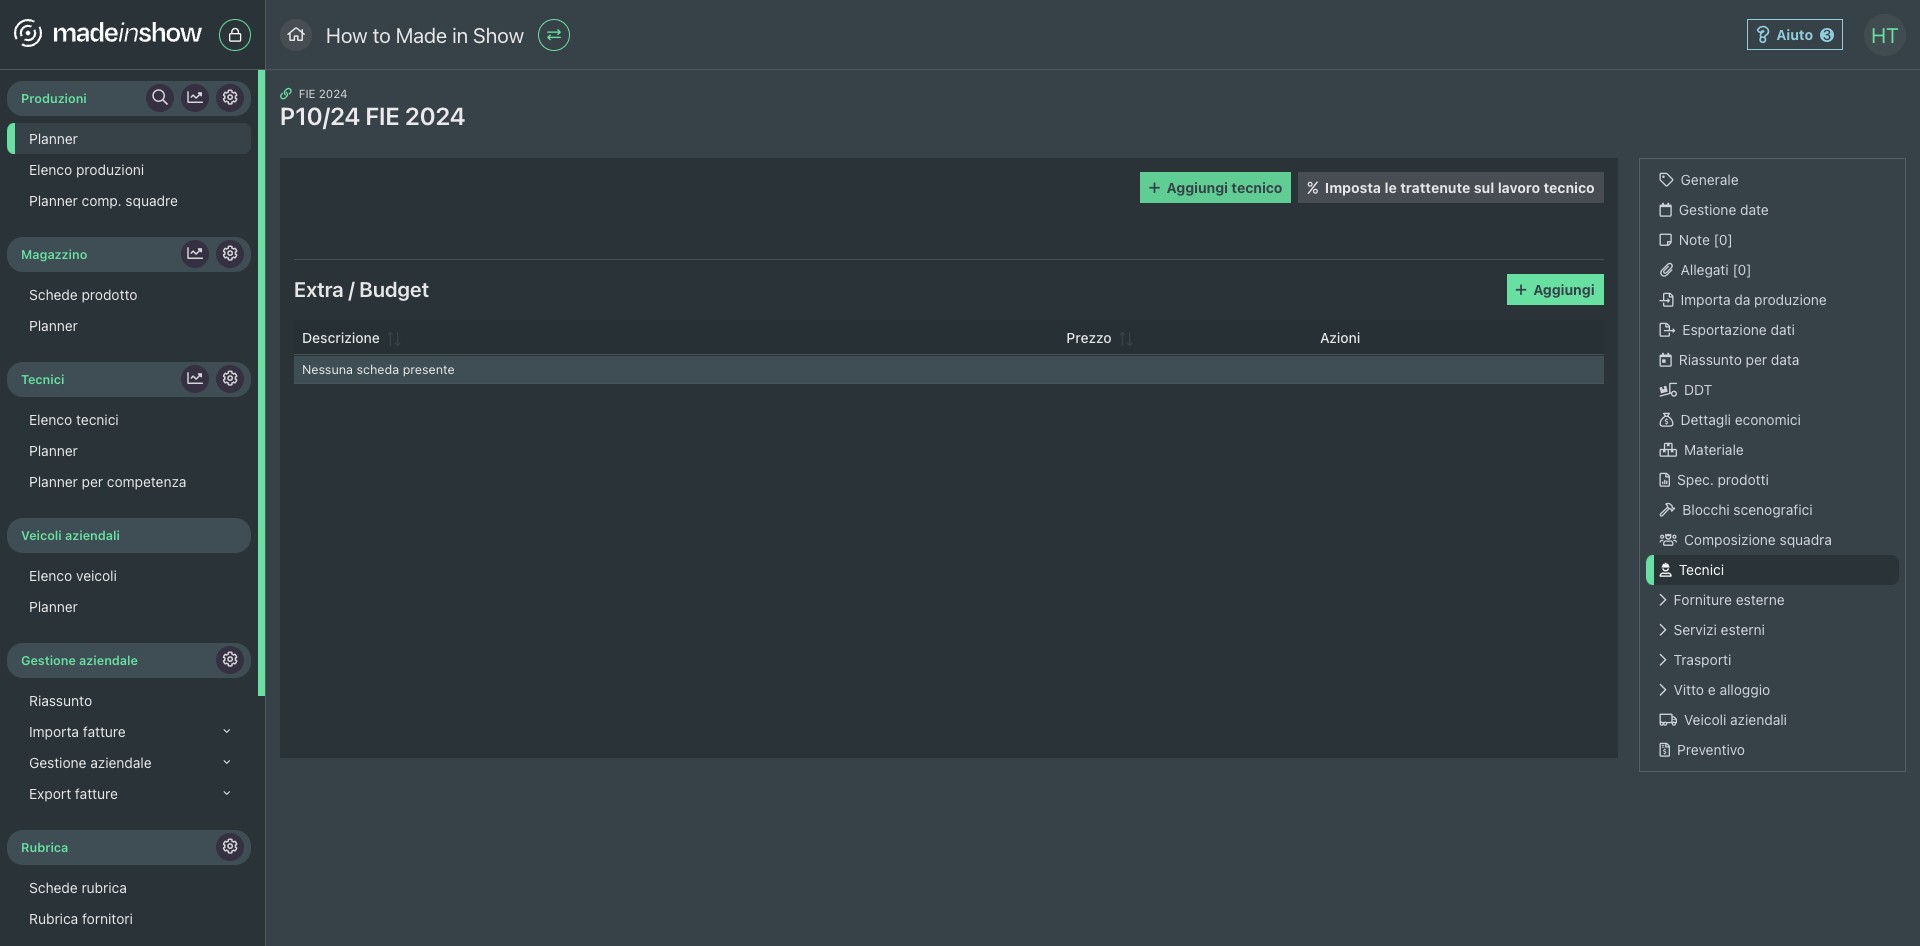
Task: Expand Servizi esterni in the right panel
Action: [x=1711, y=630]
